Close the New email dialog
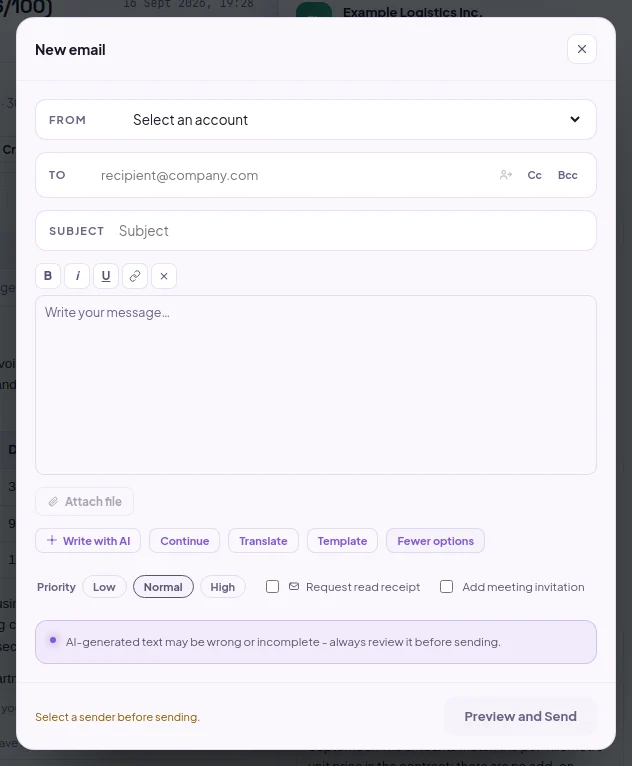This screenshot has height=766, width=632. pyautogui.click(x=582, y=49)
